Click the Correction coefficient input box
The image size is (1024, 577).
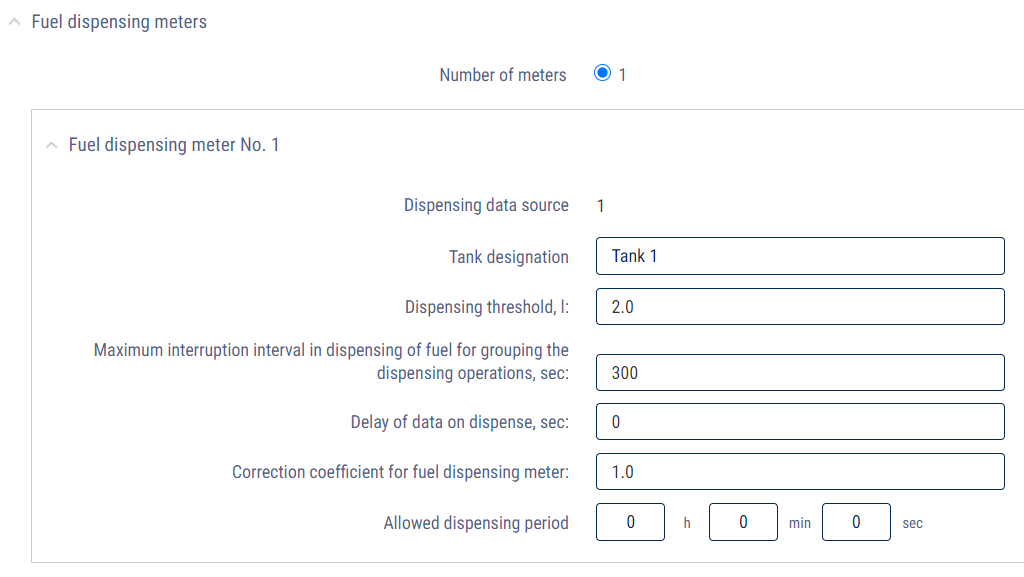[x=800, y=471]
